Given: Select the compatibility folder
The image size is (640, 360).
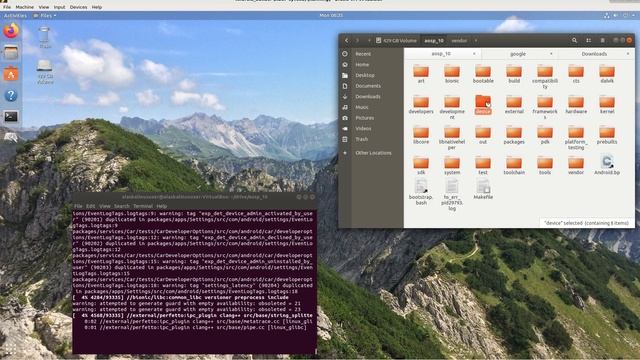Looking at the screenshot, I should [545, 77].
